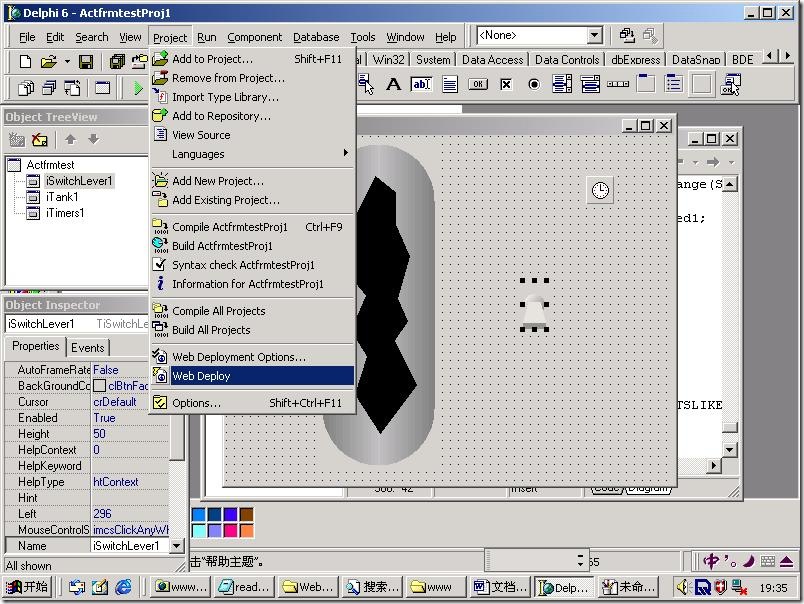Select the CheckBox component in palette
Viewport: 804px width, 604px height.
click(x=506, y=85)
